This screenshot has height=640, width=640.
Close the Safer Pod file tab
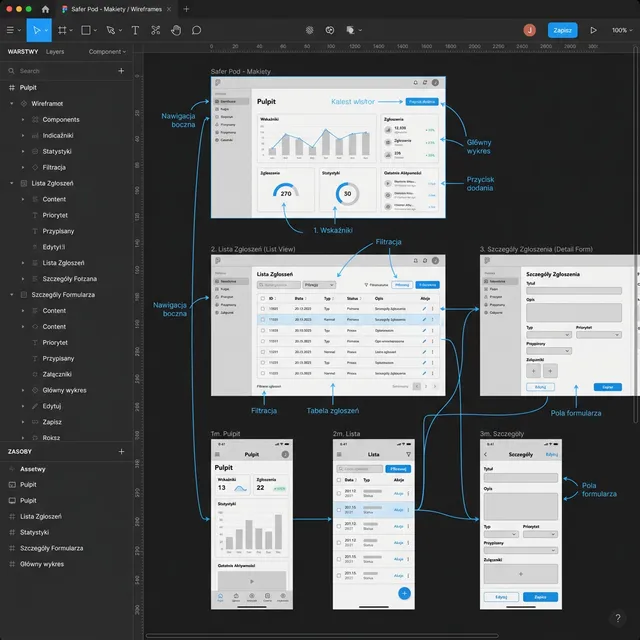pyautogui.click(x=169, y=9)
